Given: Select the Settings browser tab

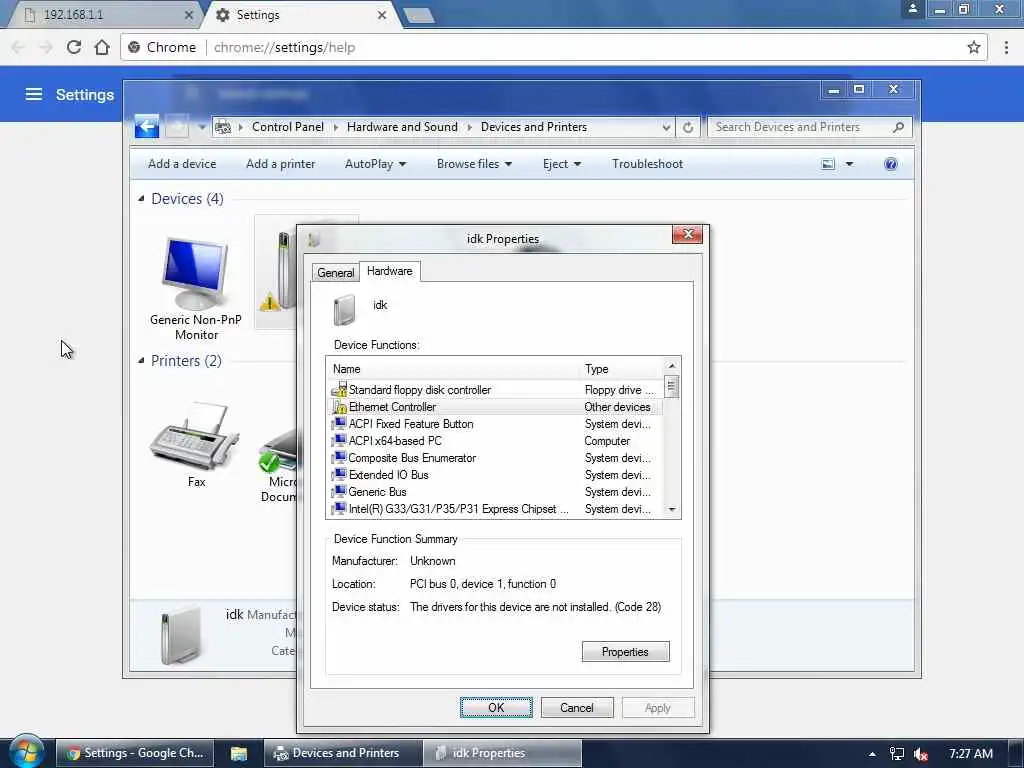Looking at the screenshot, I should (300, 14).
